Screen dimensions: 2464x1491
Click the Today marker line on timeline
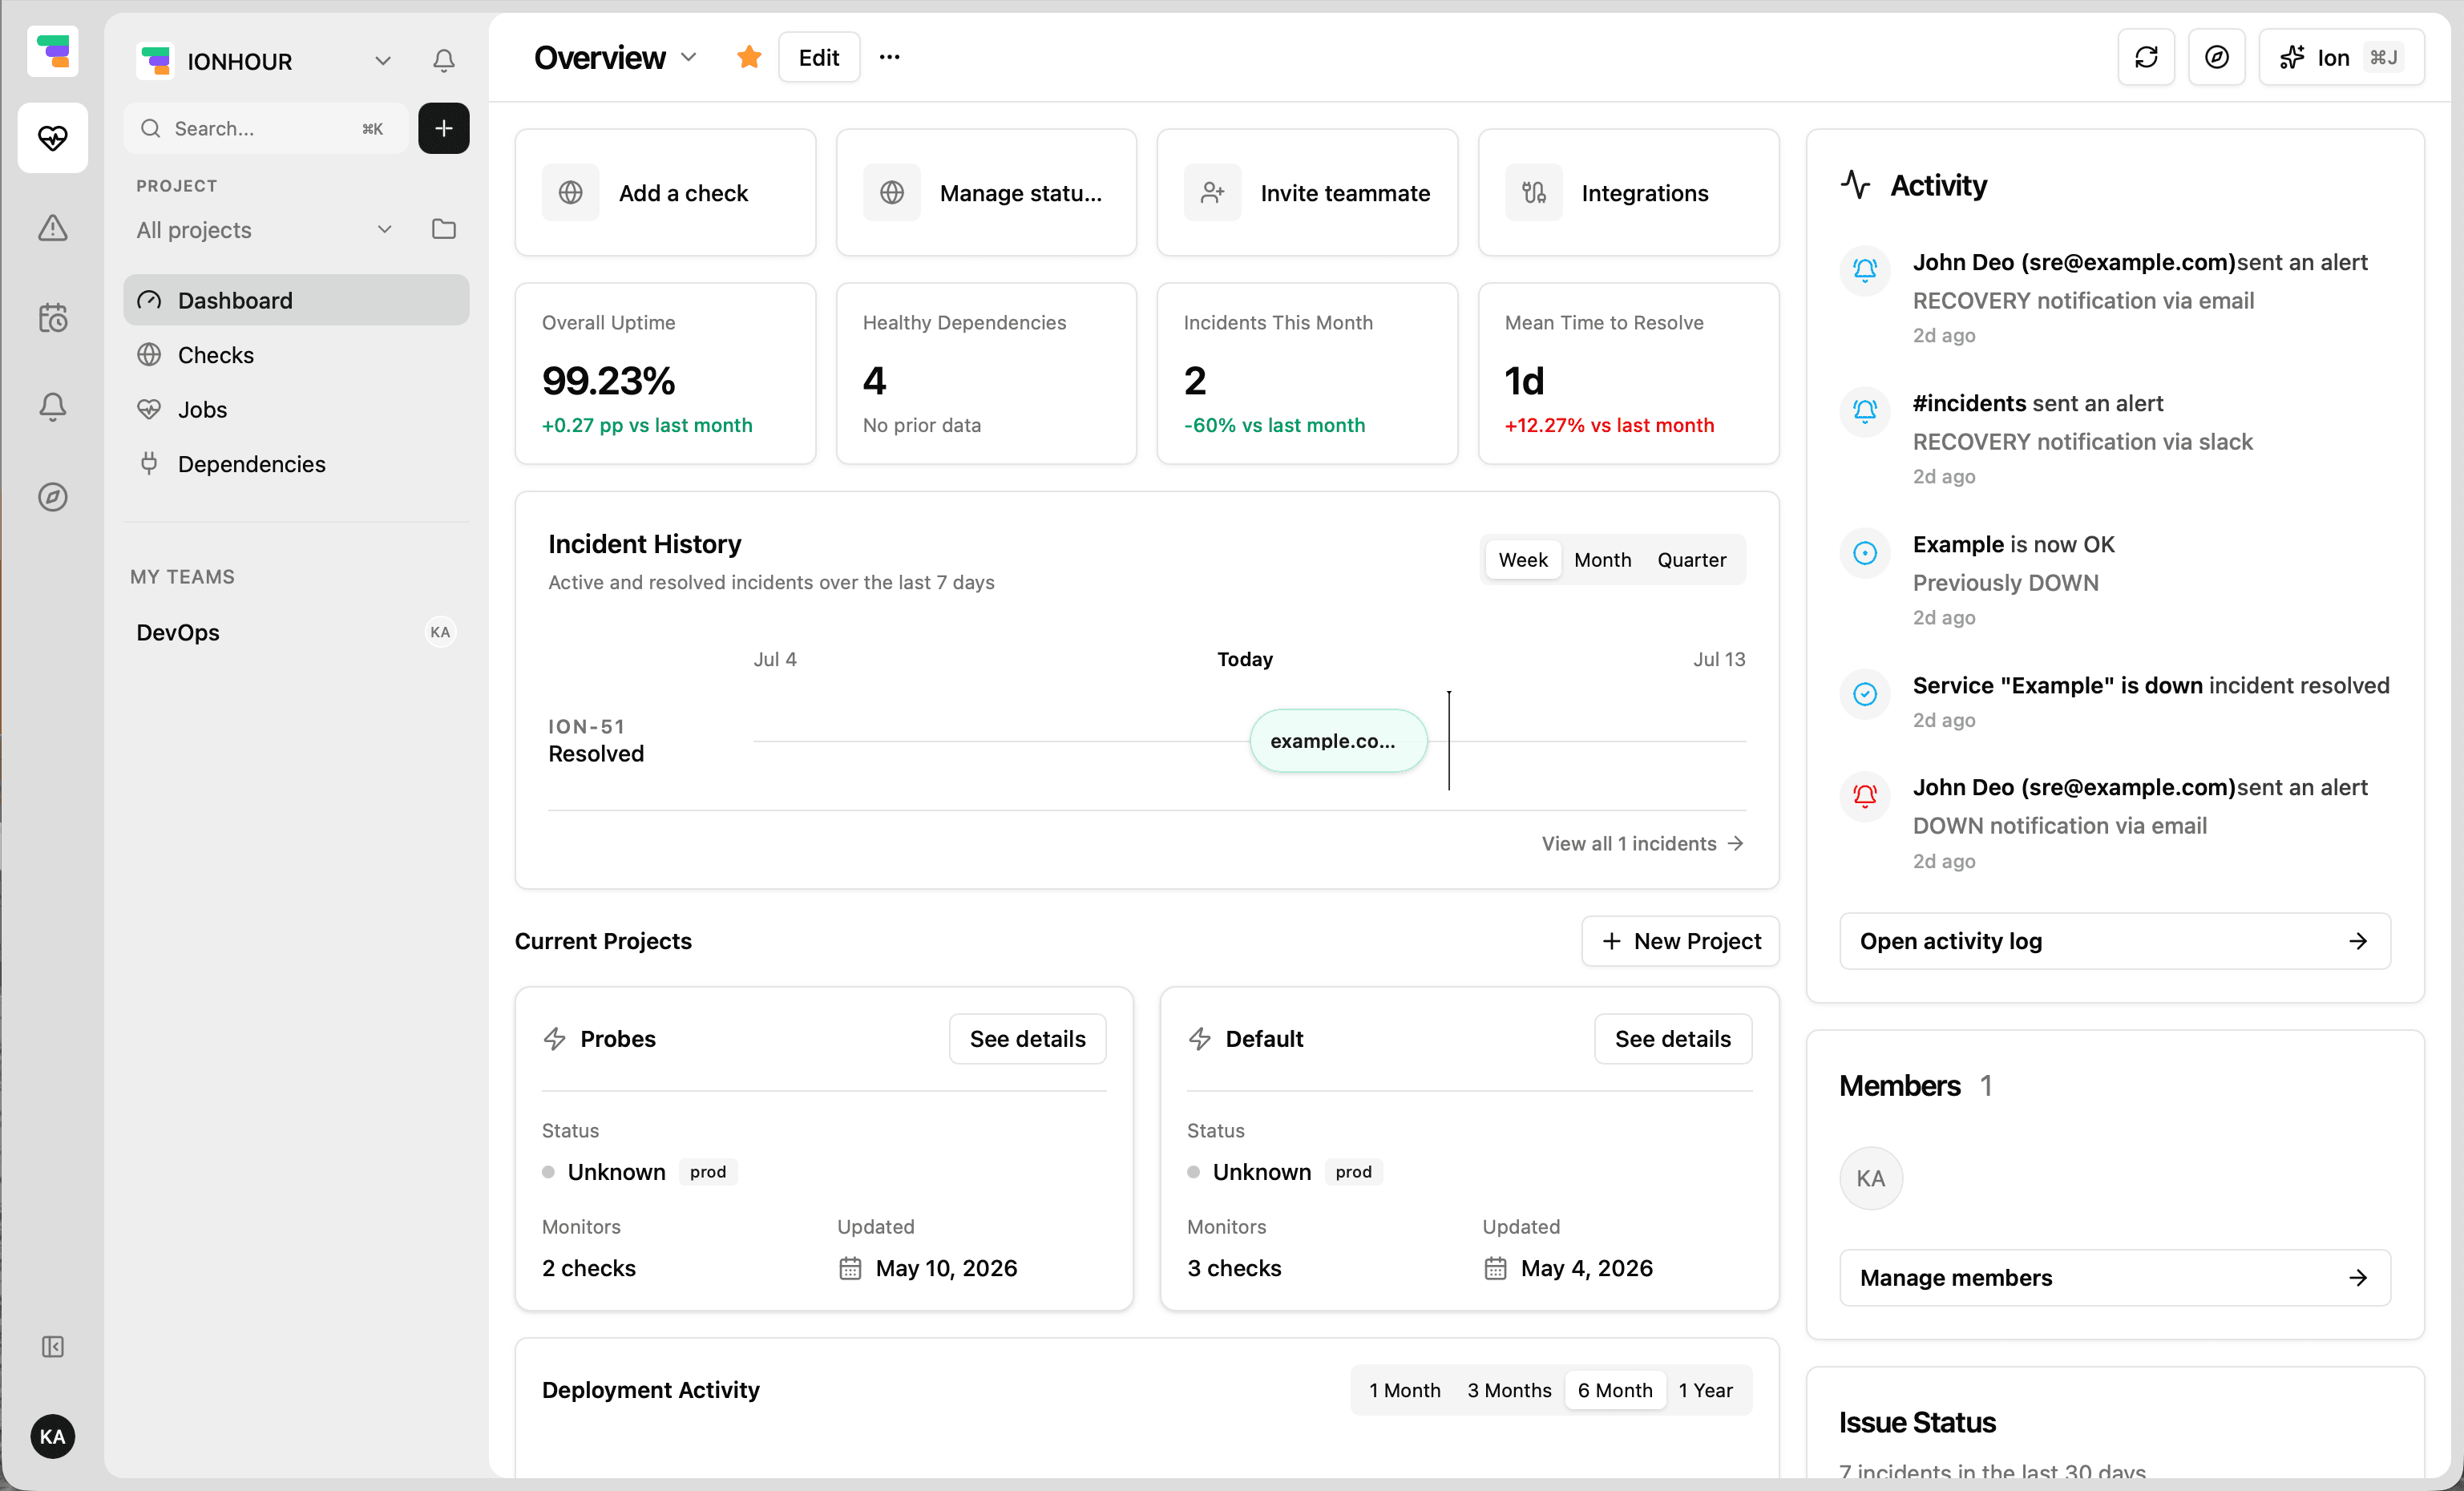tap(1448, 741)
